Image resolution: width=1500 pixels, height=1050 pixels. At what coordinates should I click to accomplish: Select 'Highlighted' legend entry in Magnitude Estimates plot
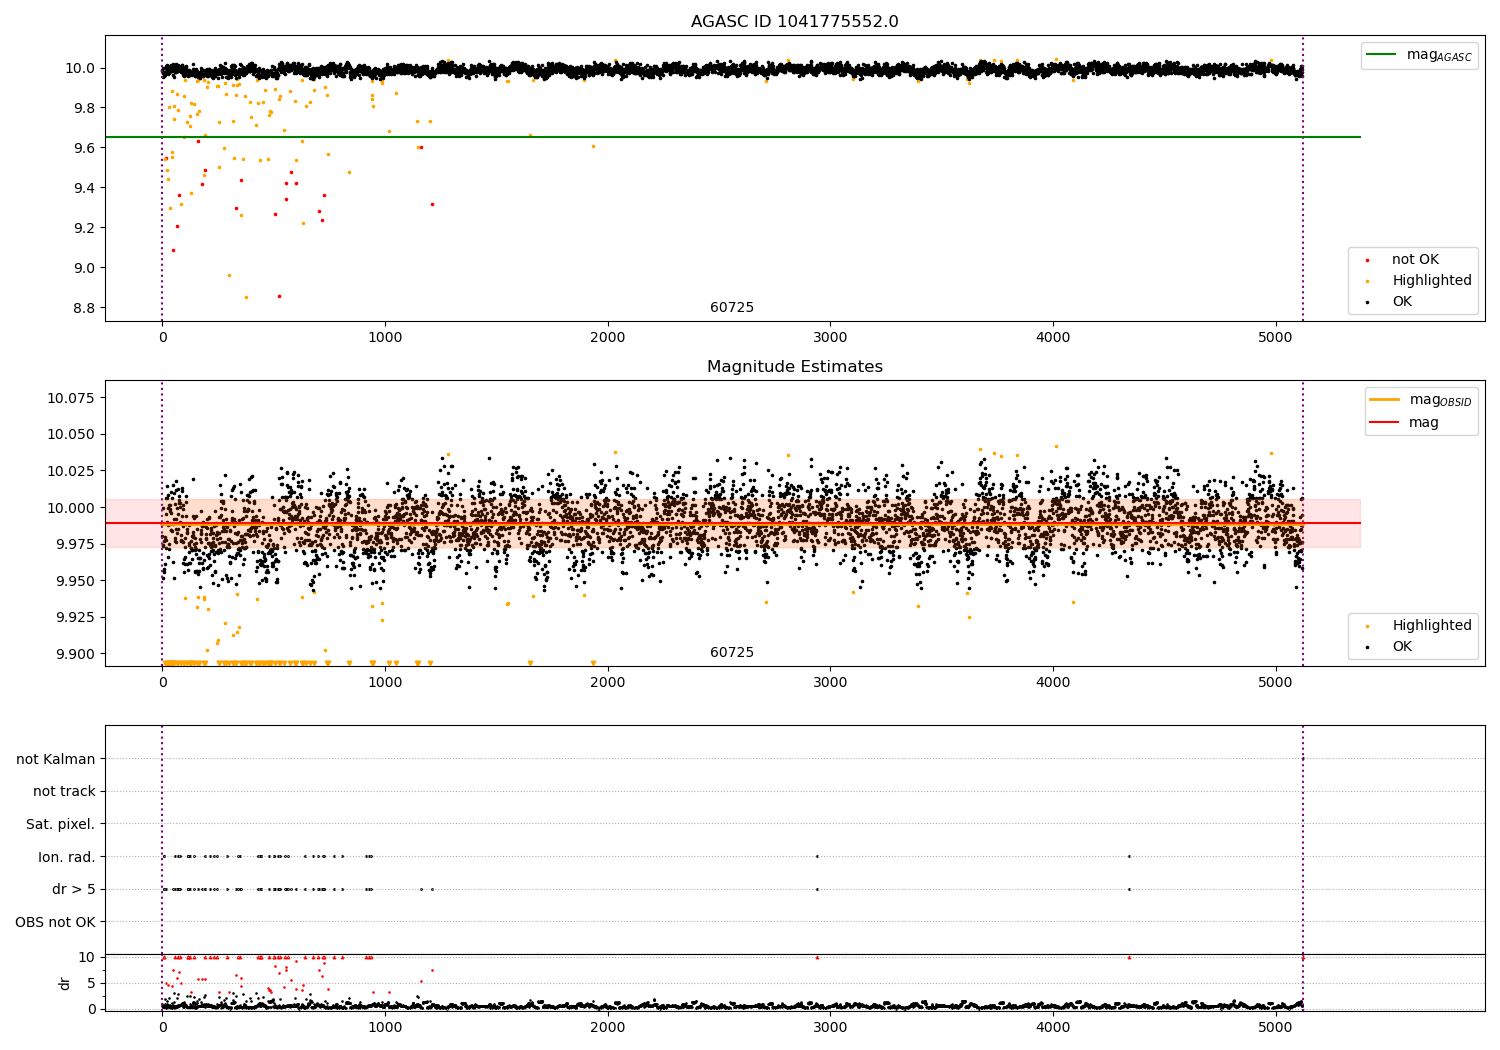pyautogui.click(x=1431, y=626)
